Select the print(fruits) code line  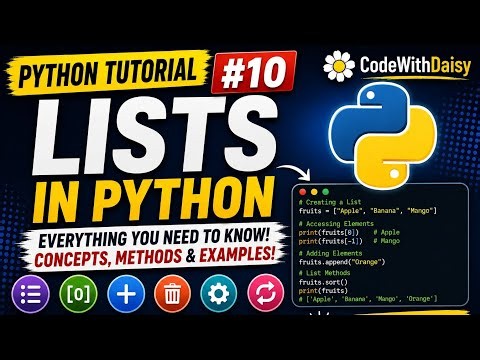pos(323,291)
